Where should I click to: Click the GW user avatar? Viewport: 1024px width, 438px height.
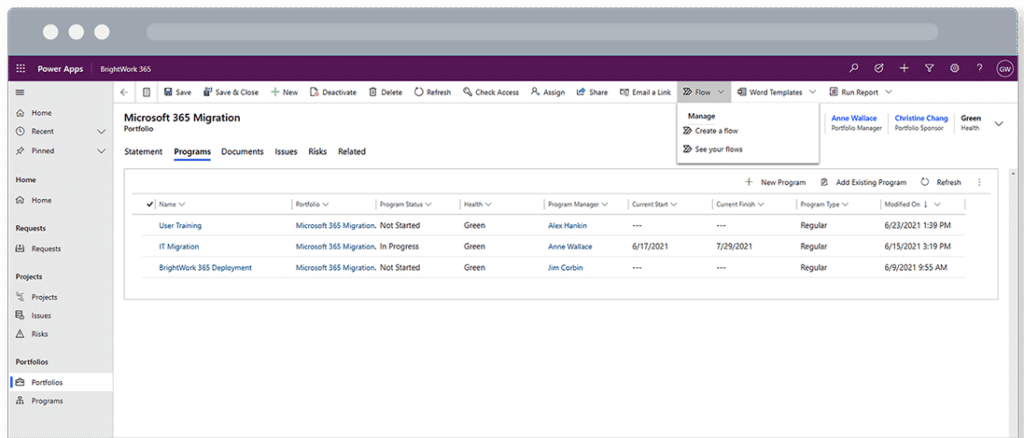[1004, 68]
